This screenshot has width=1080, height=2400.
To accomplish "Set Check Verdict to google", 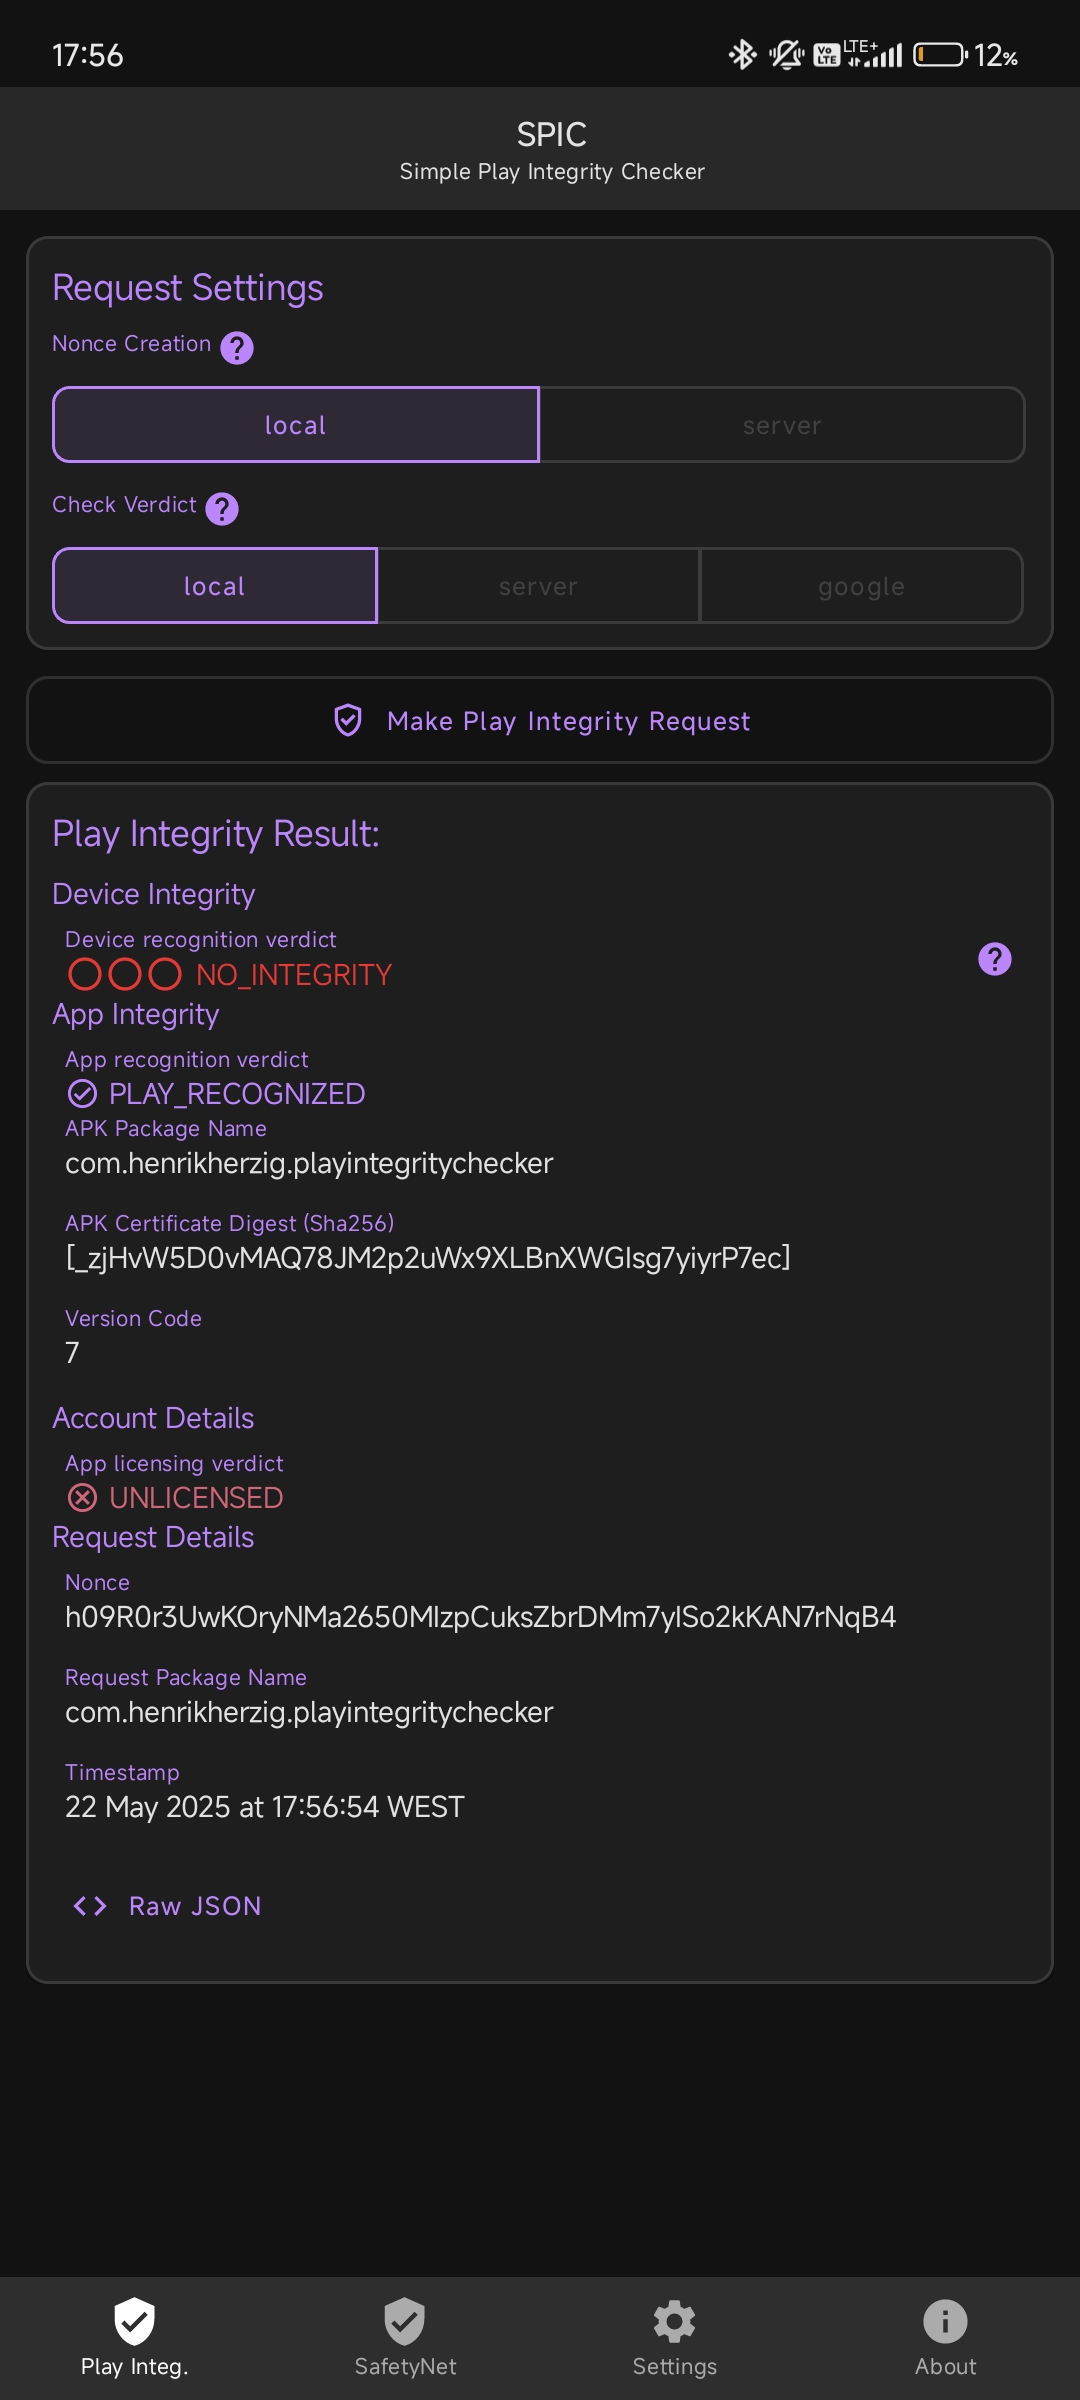I will 862,586.
